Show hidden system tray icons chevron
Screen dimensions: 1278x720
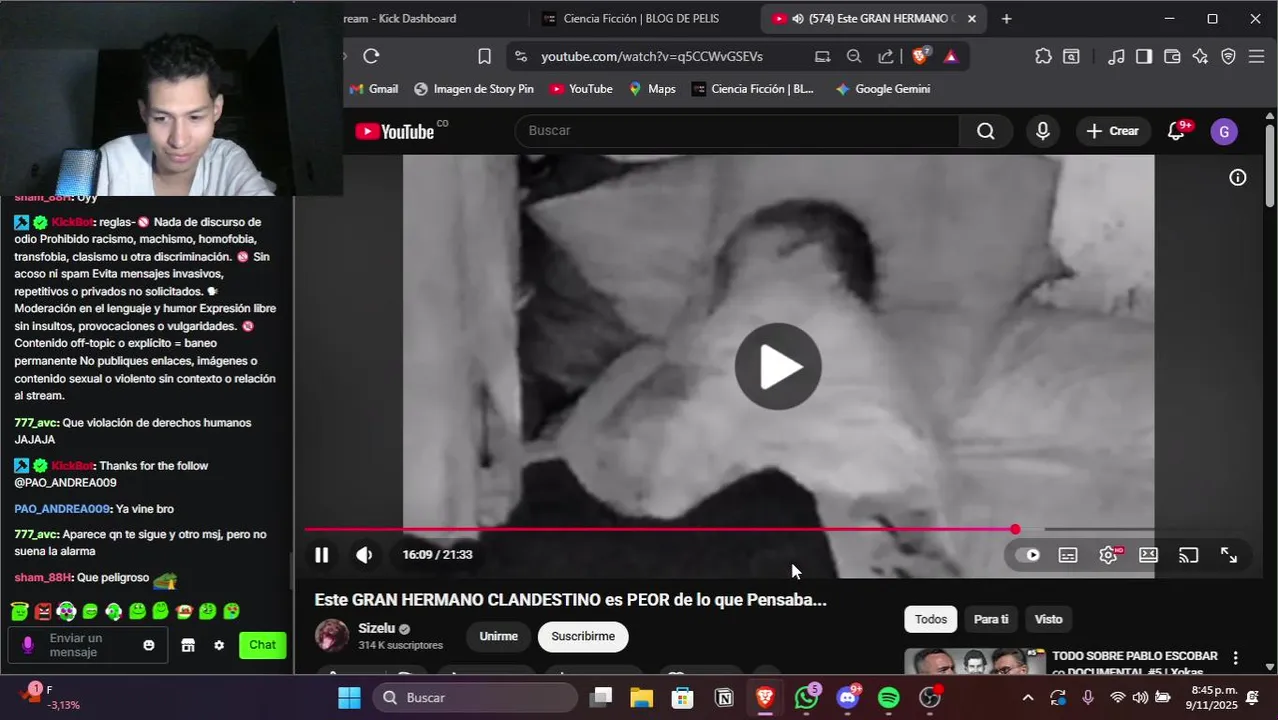tap(1027, 697)
